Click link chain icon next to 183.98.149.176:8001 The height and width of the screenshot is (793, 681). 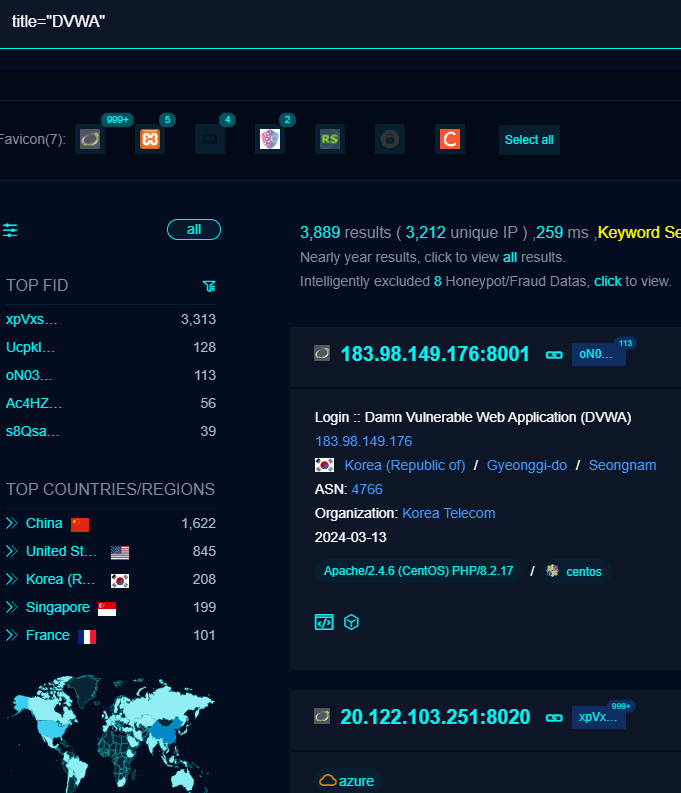pyautogui.click(x=553, y=354)
